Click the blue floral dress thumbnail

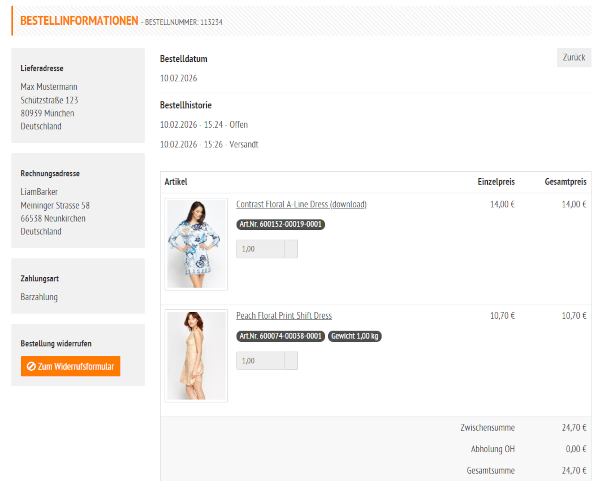(197, 244)
